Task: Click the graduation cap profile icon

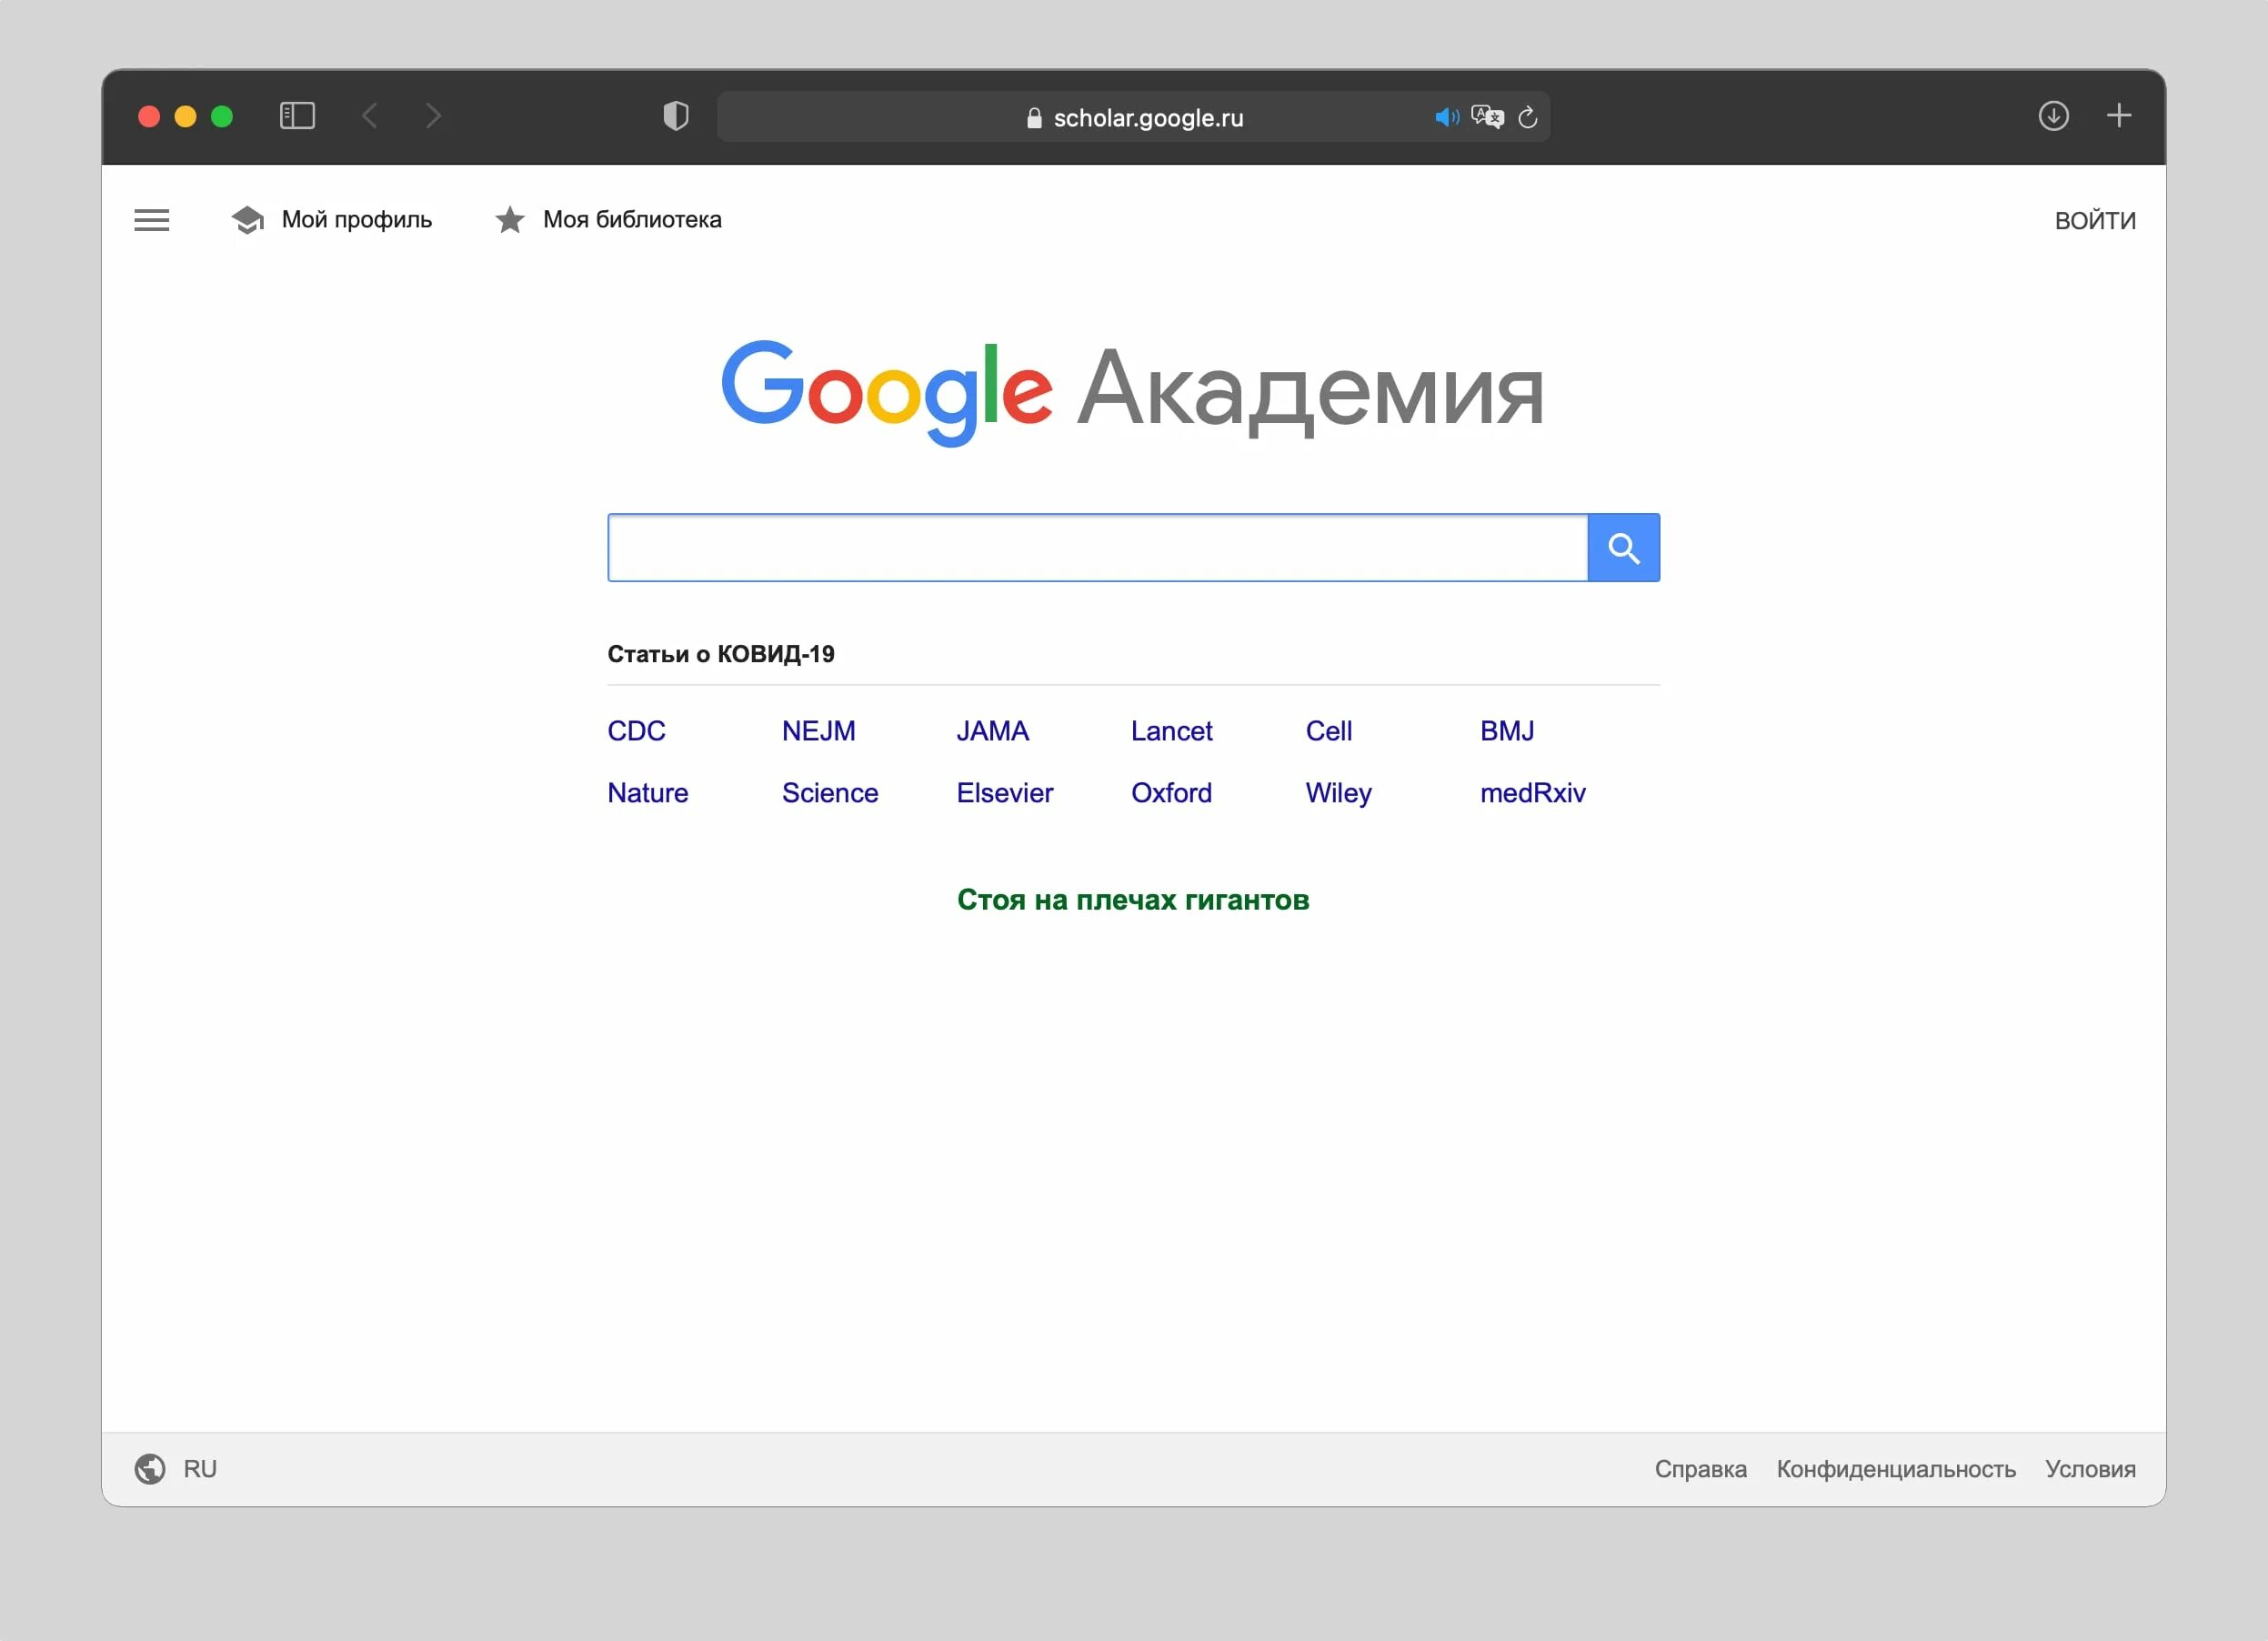Action: click(x=247, y=220)
